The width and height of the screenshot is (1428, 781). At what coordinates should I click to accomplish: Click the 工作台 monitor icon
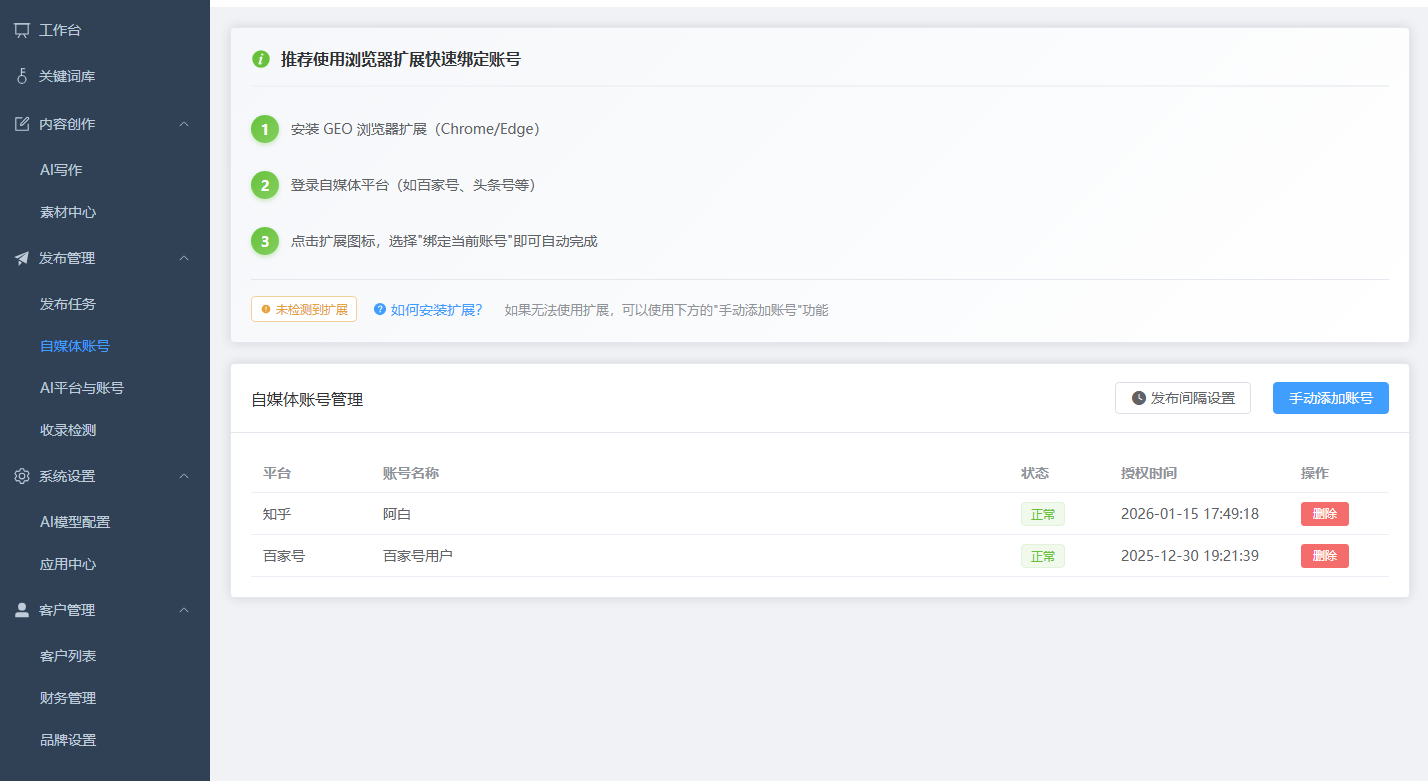click(x=21, y=29)
